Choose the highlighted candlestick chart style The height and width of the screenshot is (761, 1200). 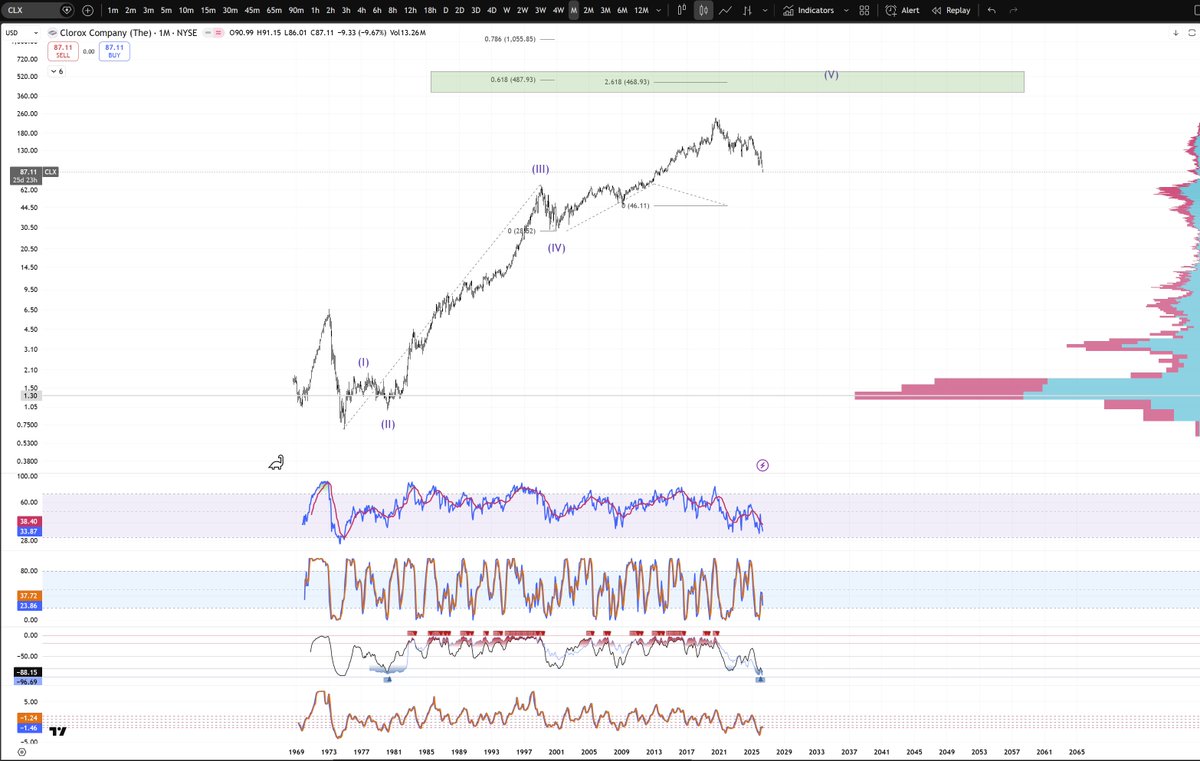[704, 10]
